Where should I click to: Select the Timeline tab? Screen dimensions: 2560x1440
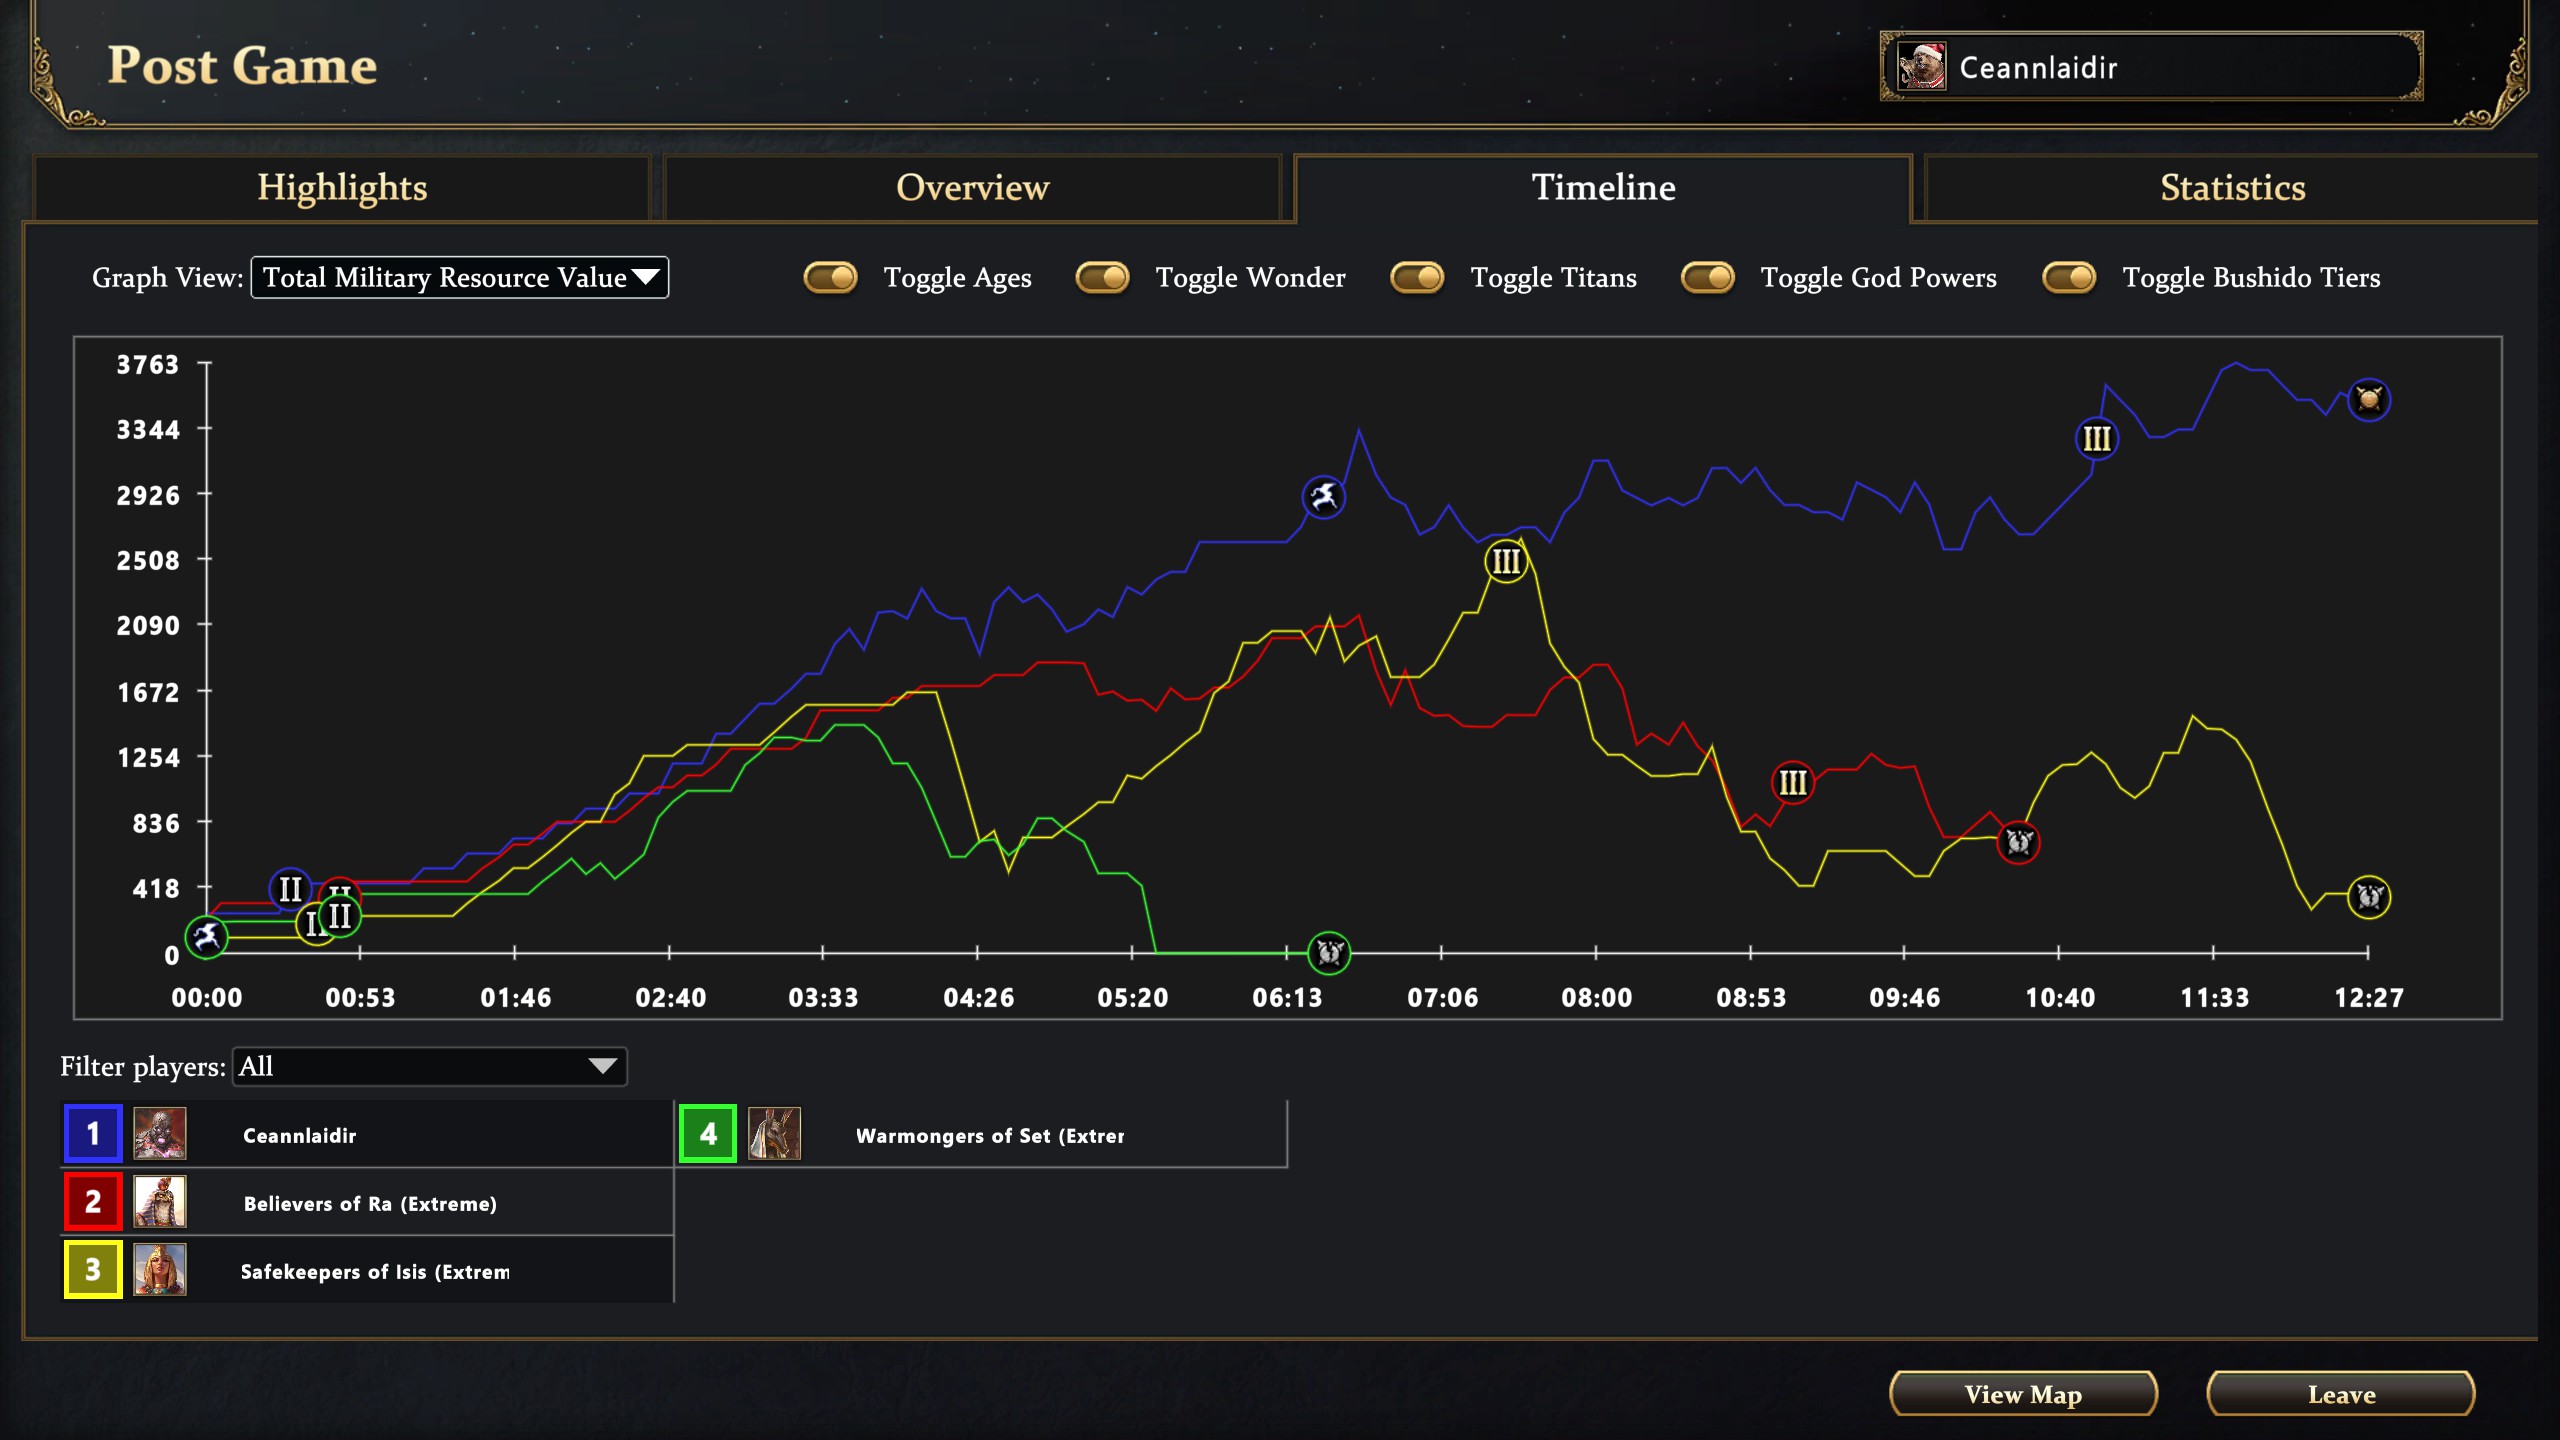[1603, 188]
